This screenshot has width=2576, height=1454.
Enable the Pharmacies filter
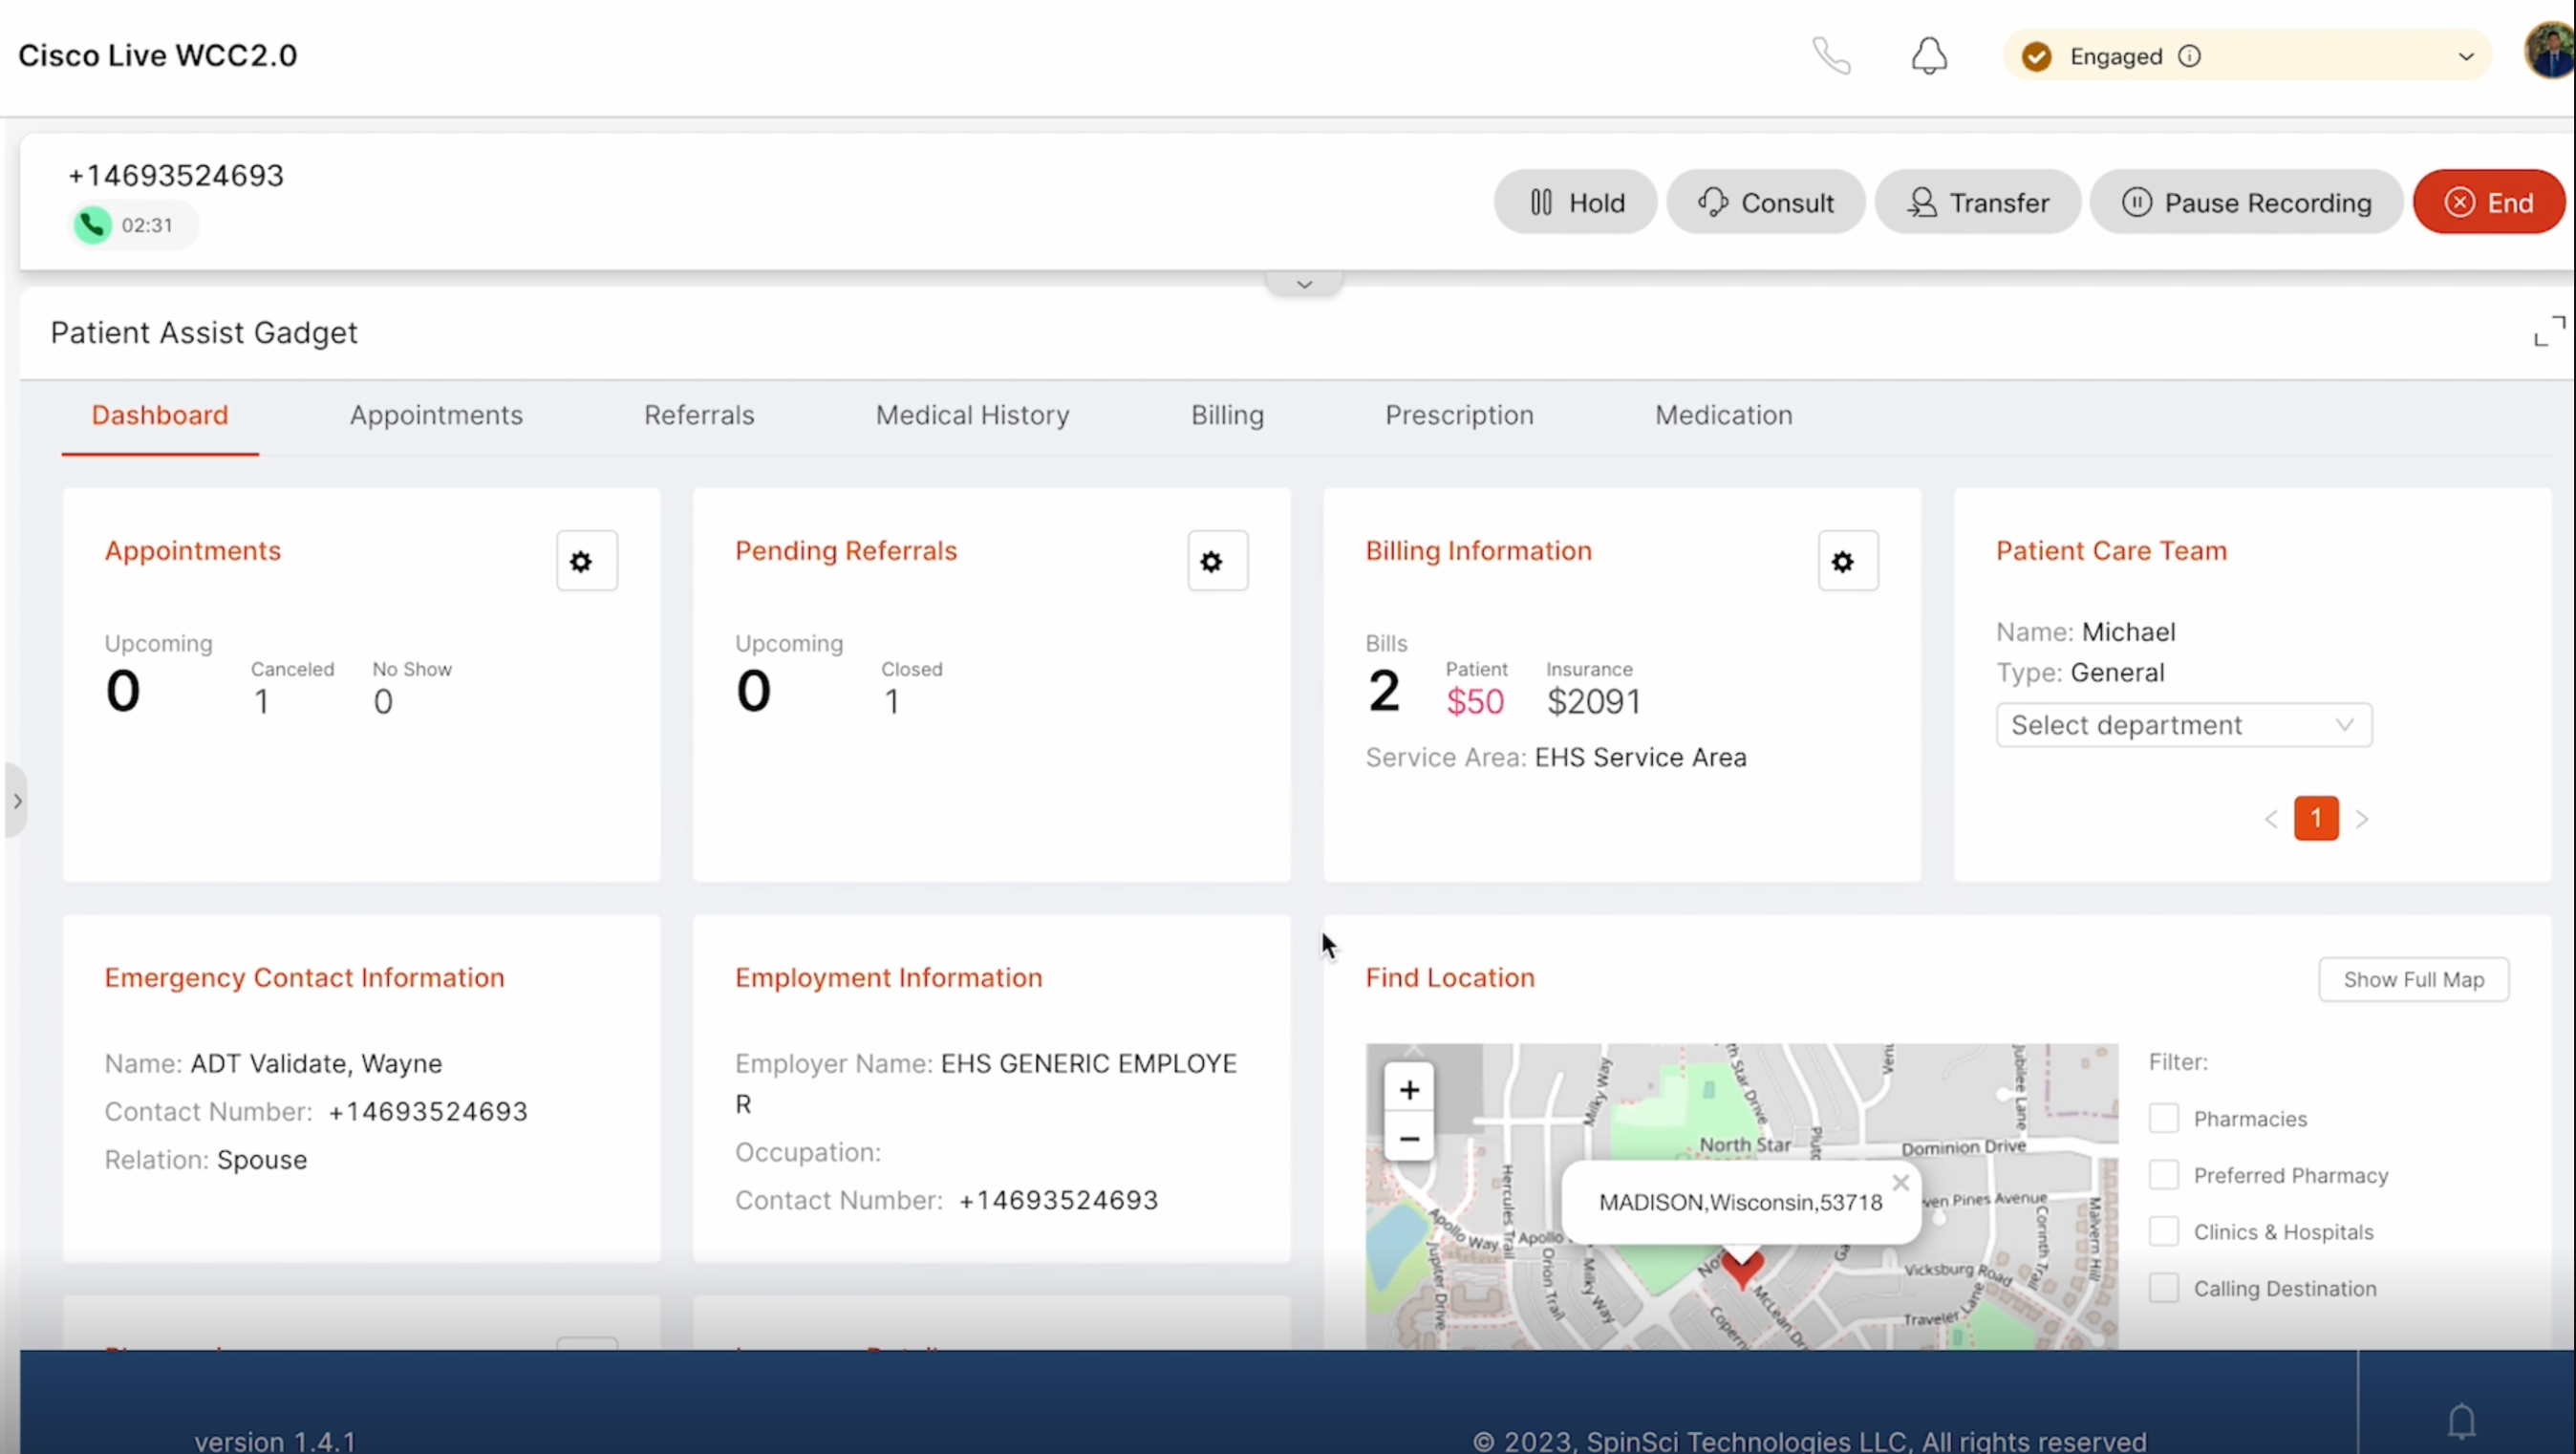click(2163, 1118)
